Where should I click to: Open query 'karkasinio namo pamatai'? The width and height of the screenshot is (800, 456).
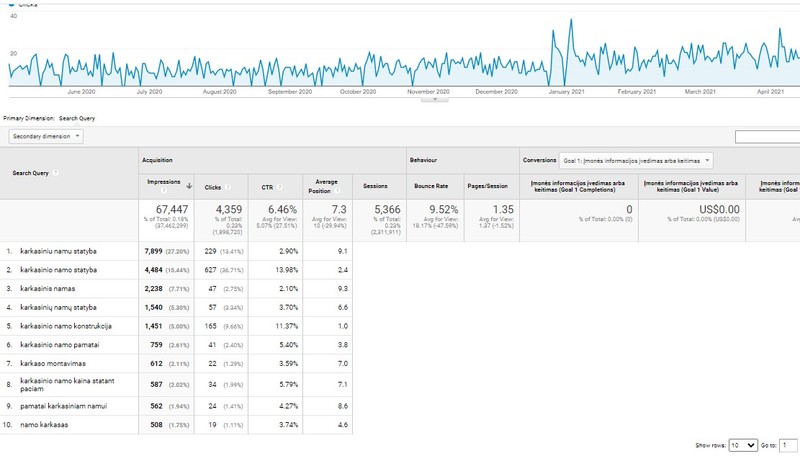coord(60,345)
